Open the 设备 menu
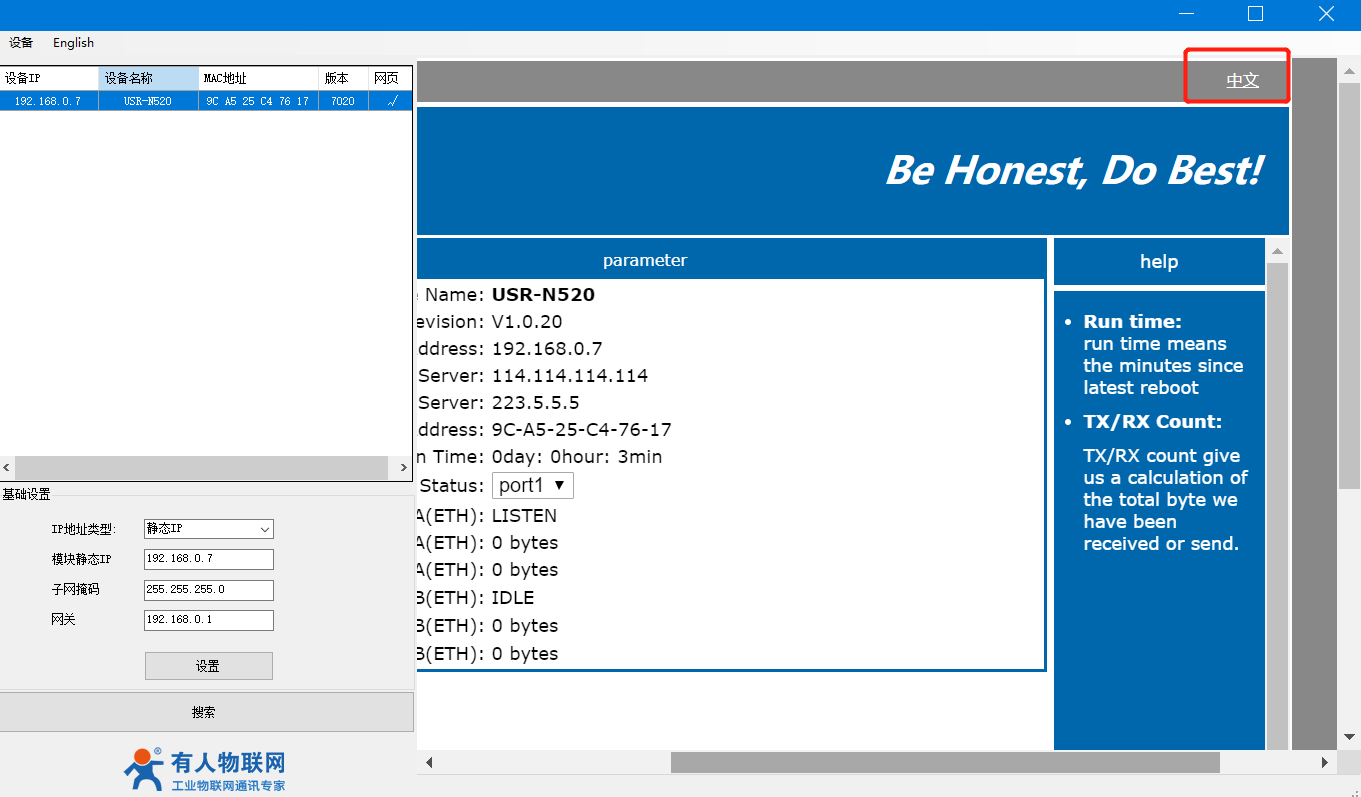 pyautogui.click(x=21, y=43)
